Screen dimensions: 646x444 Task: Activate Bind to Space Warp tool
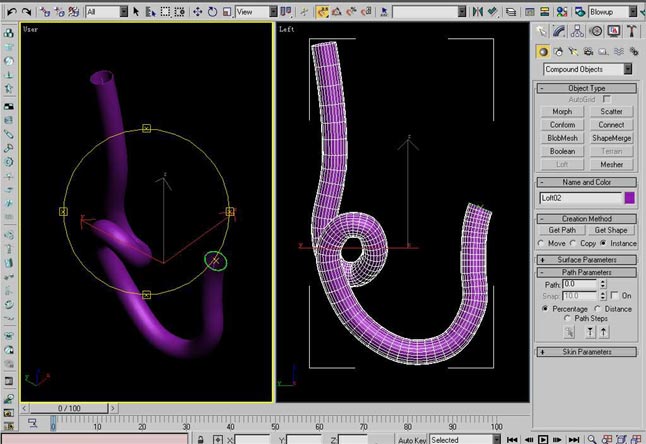pyautogui.click(x=74, y=12)
